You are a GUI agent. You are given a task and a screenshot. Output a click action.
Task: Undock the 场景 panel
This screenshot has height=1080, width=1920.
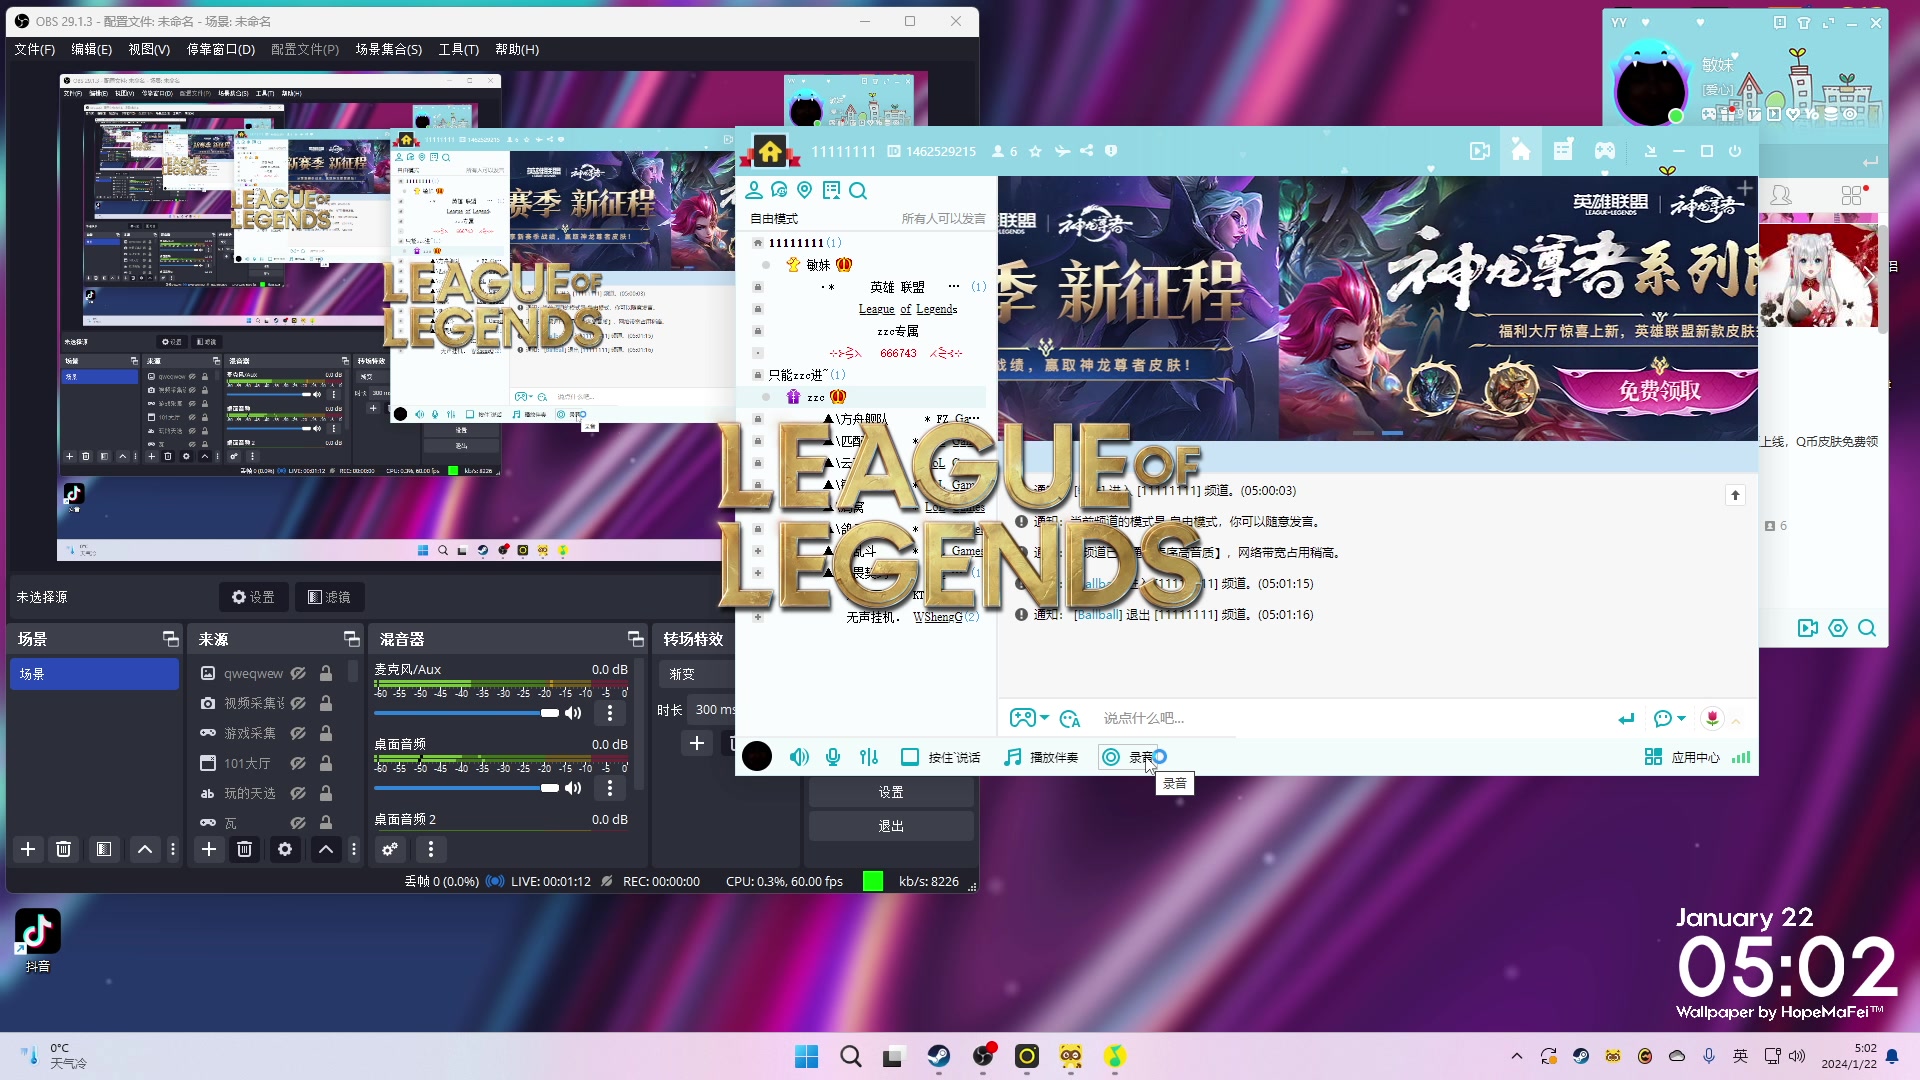(170, 639)
